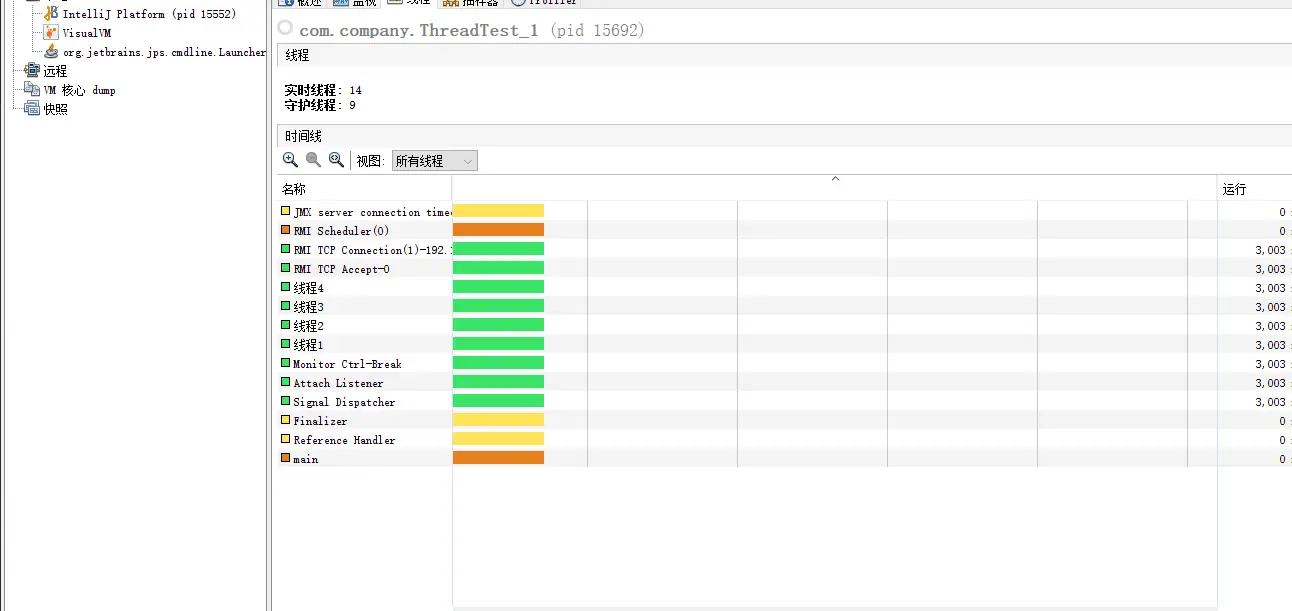Click the yellow state icon of Finalizer
This screenshot has width=1292, height=611.
coord(286,420)
